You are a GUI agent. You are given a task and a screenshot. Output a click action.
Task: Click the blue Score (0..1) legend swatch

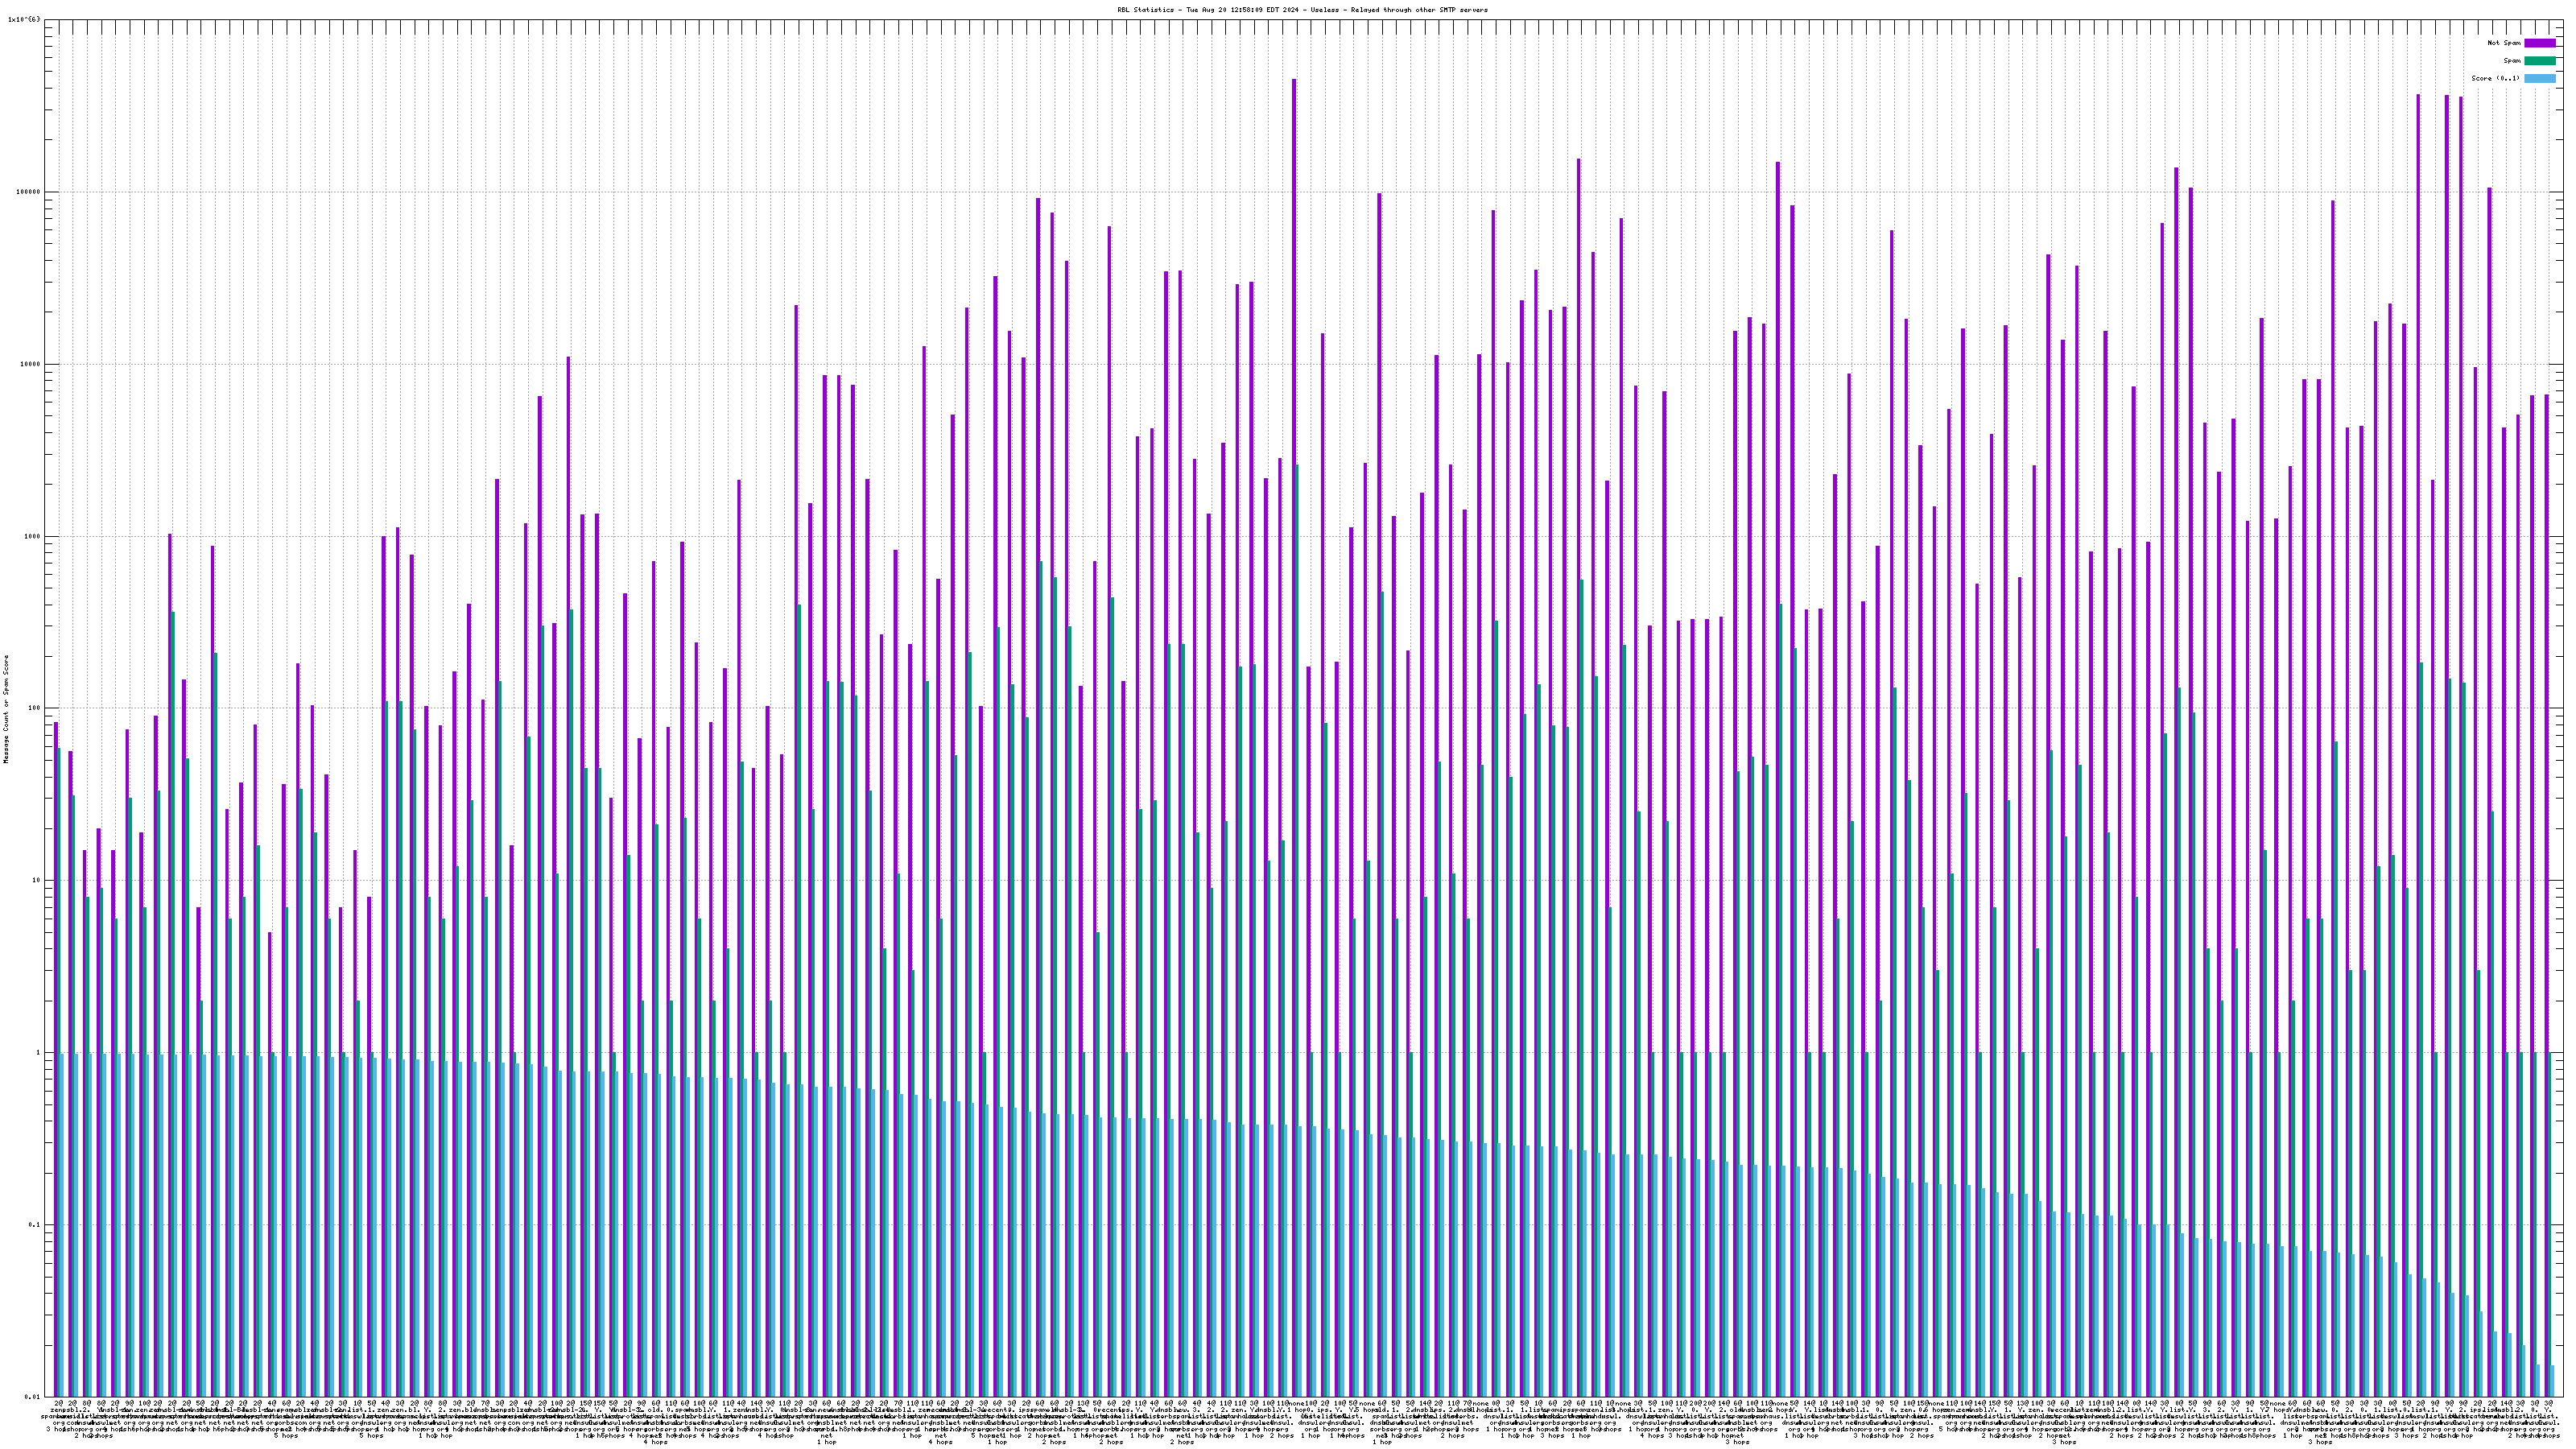pyautogui.click(x=2540, y=78)
